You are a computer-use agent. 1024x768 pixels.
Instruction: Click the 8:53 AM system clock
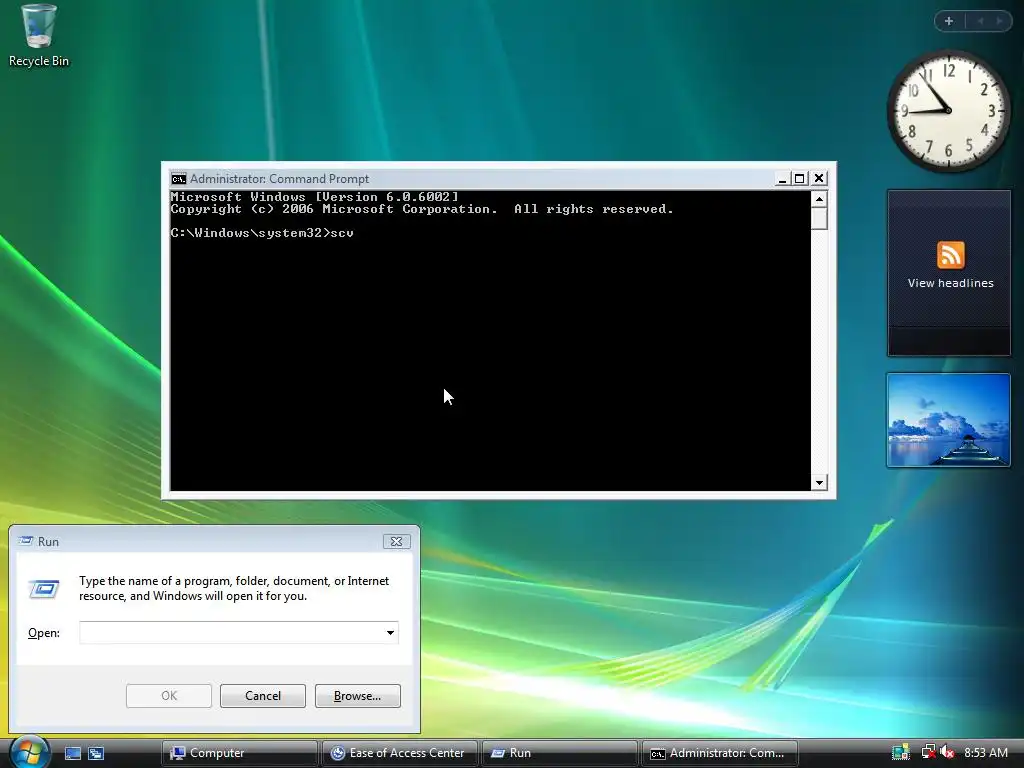coord(985,752)
